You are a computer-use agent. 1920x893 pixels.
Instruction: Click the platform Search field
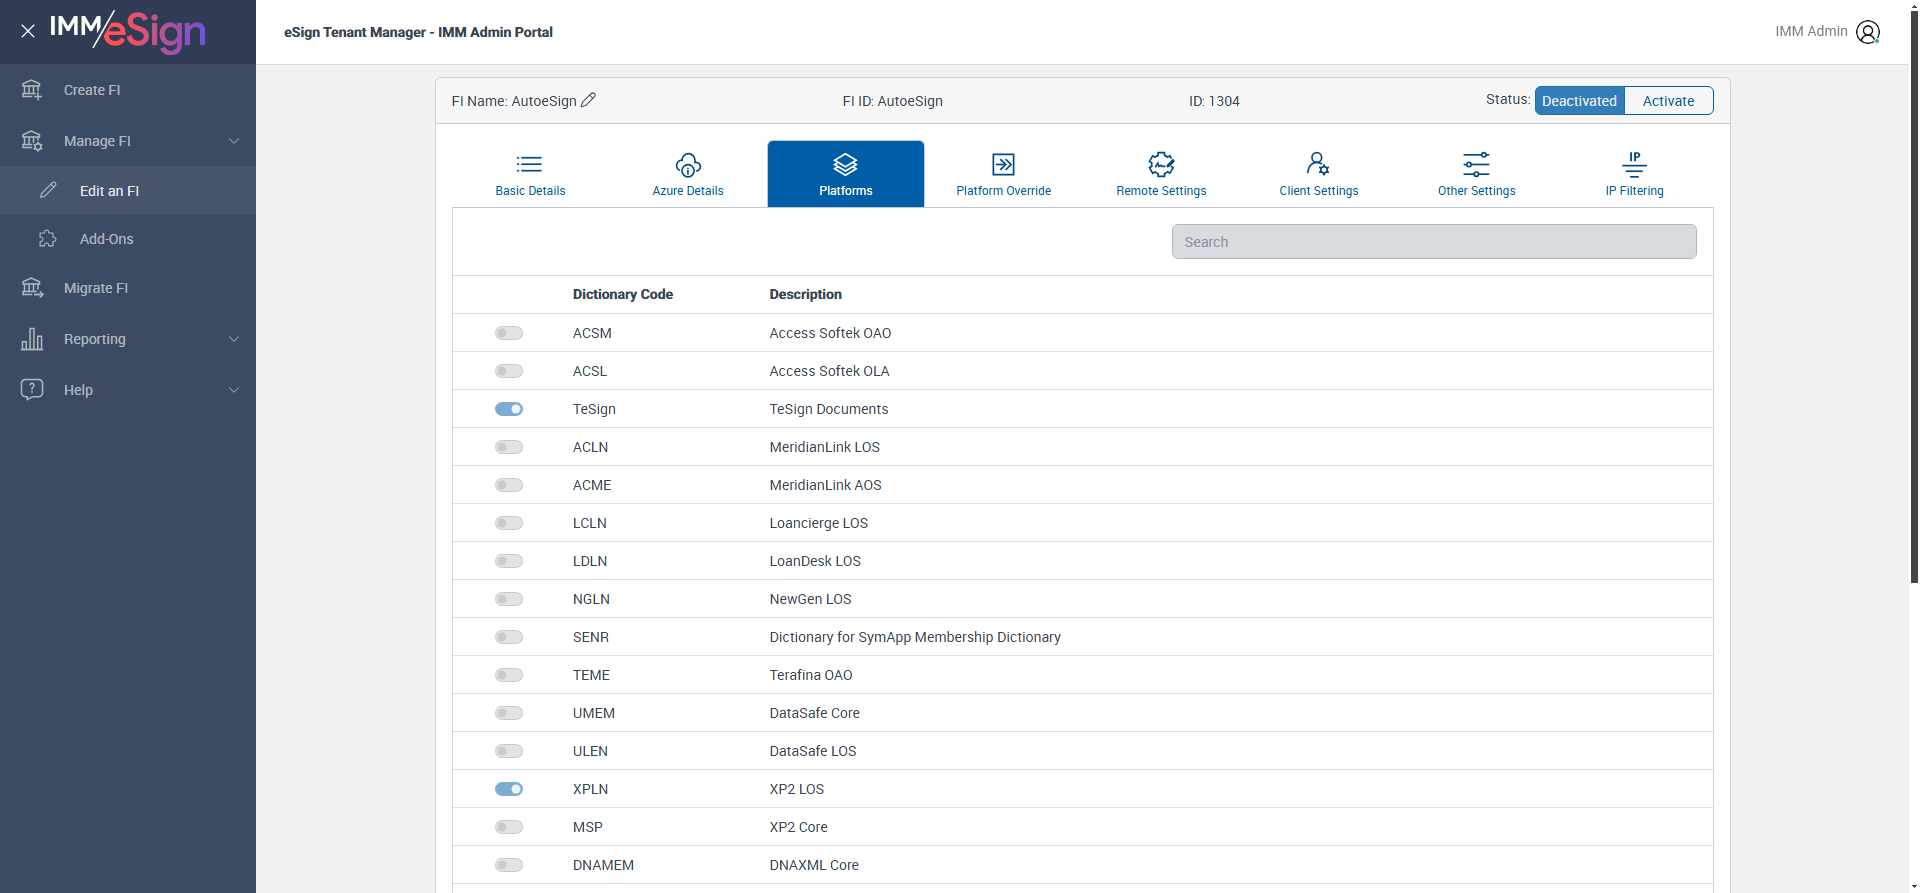[1434, 242]
